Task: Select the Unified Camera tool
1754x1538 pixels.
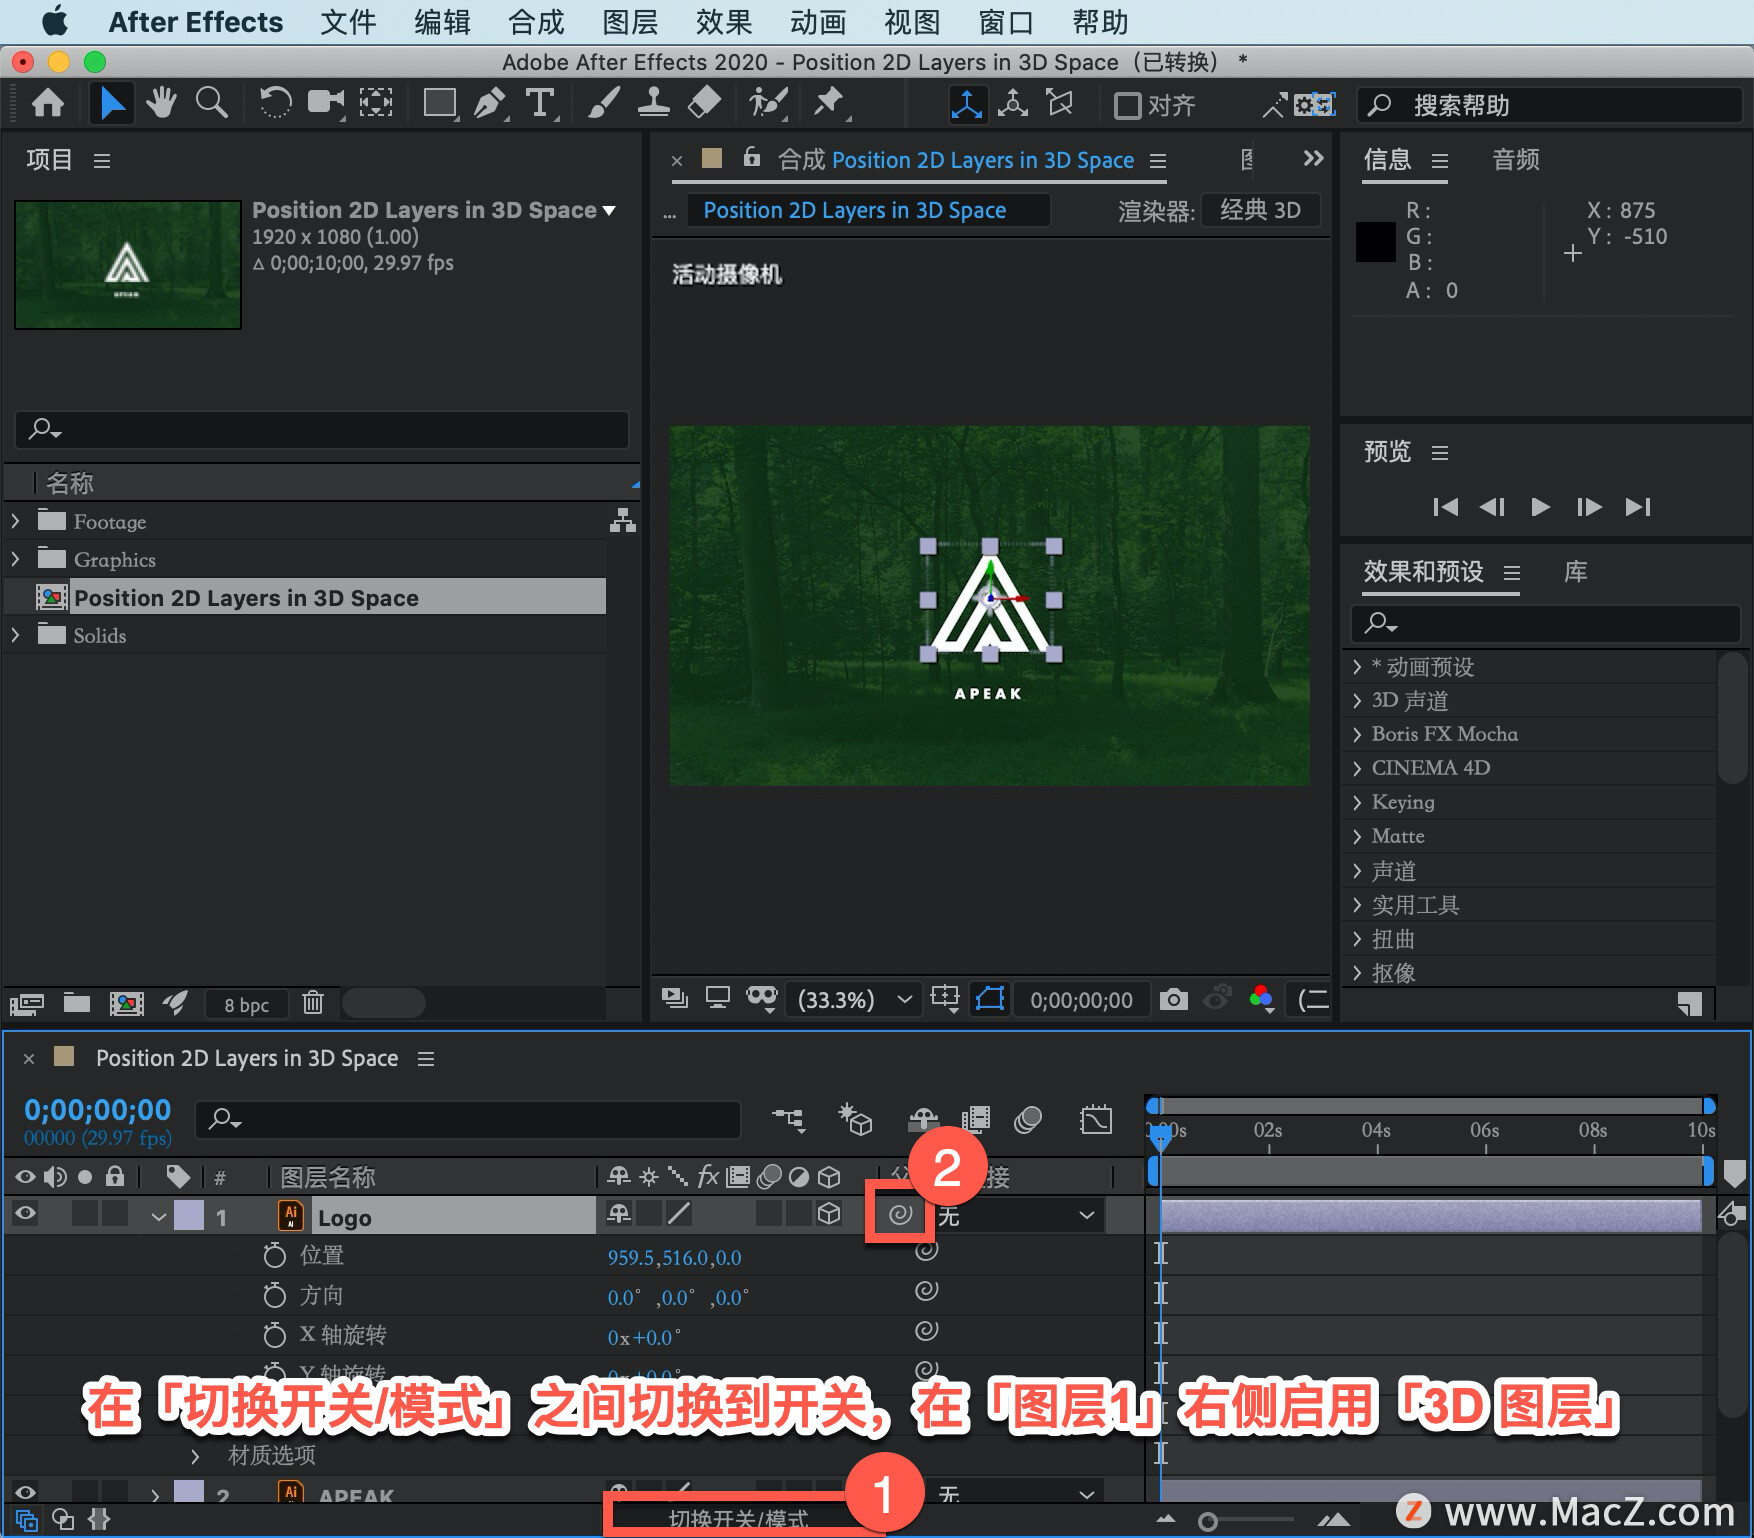Action: click(325, 103)
